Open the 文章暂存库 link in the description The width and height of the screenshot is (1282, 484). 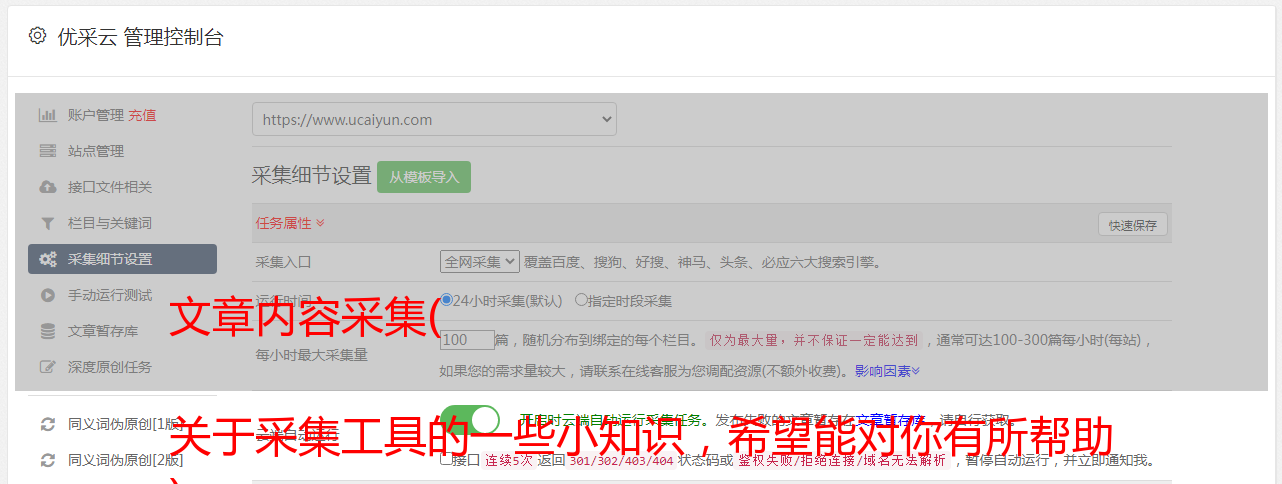(890, 420)
